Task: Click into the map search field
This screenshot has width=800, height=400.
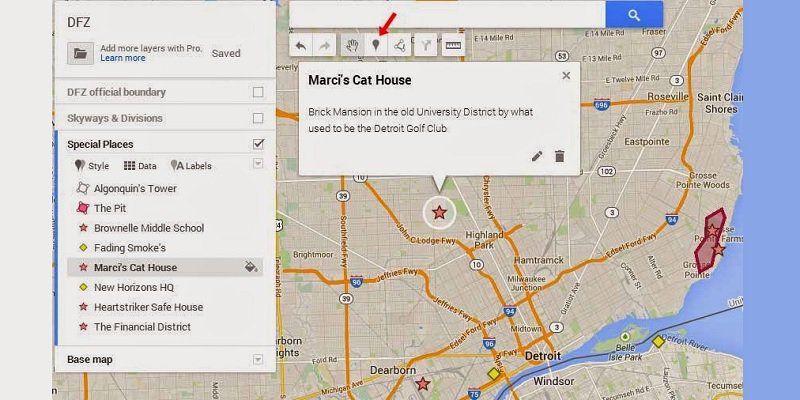Action: 447,14
